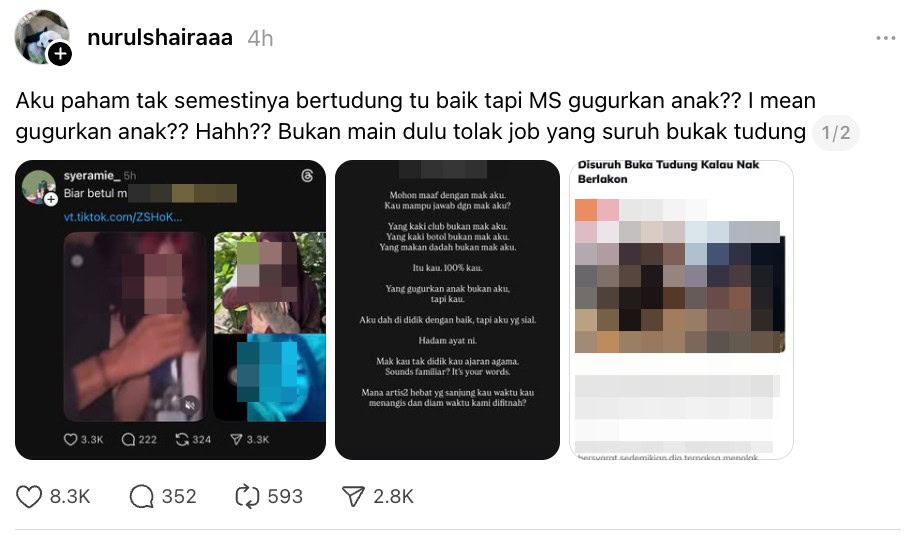
Task: Follow syeramie_ via the small plus badge
Action: [52, 200]
